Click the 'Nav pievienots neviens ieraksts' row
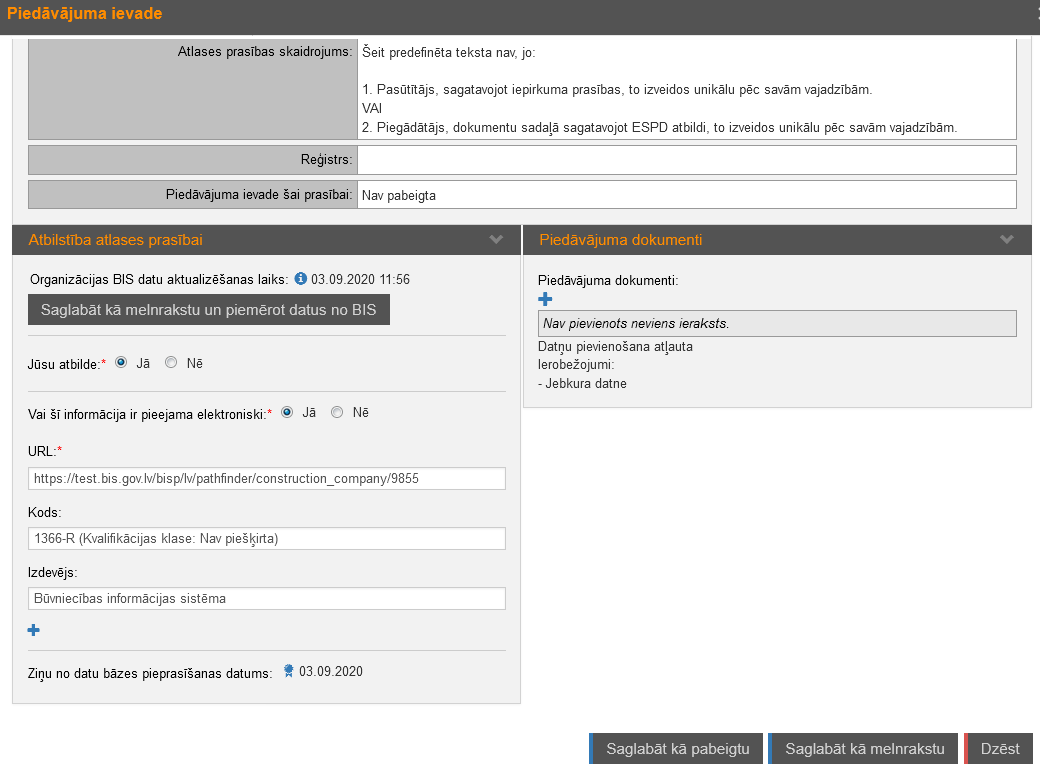This screenshot has height=773, width=1040. tap(777, 323)
